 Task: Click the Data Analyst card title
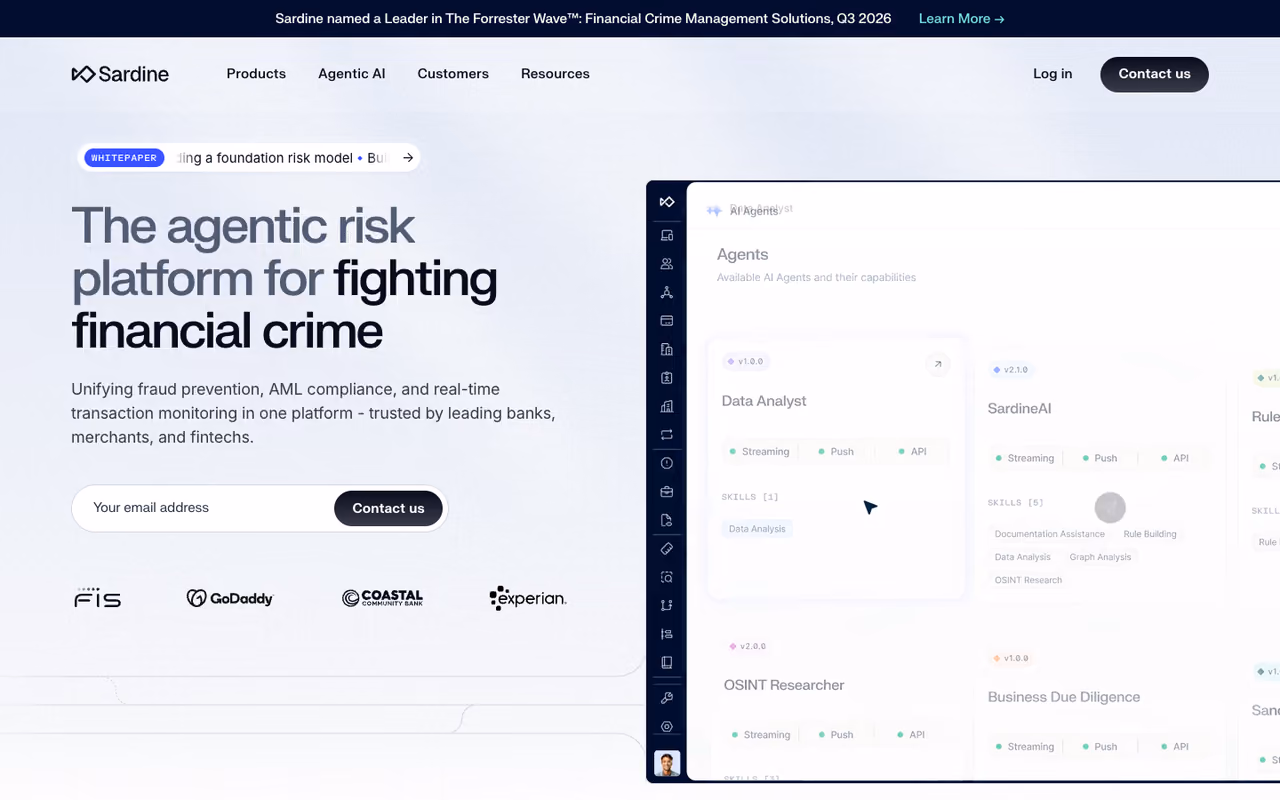764,401
